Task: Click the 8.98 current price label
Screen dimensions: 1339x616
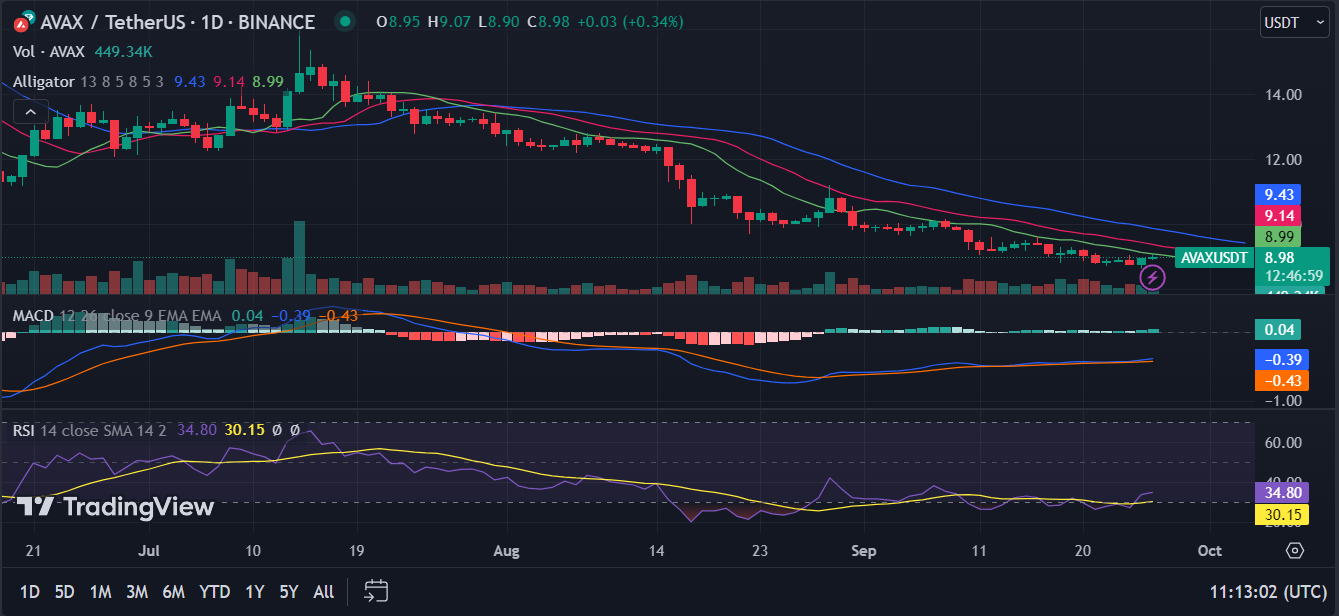Action: (x=1280, y=257)
